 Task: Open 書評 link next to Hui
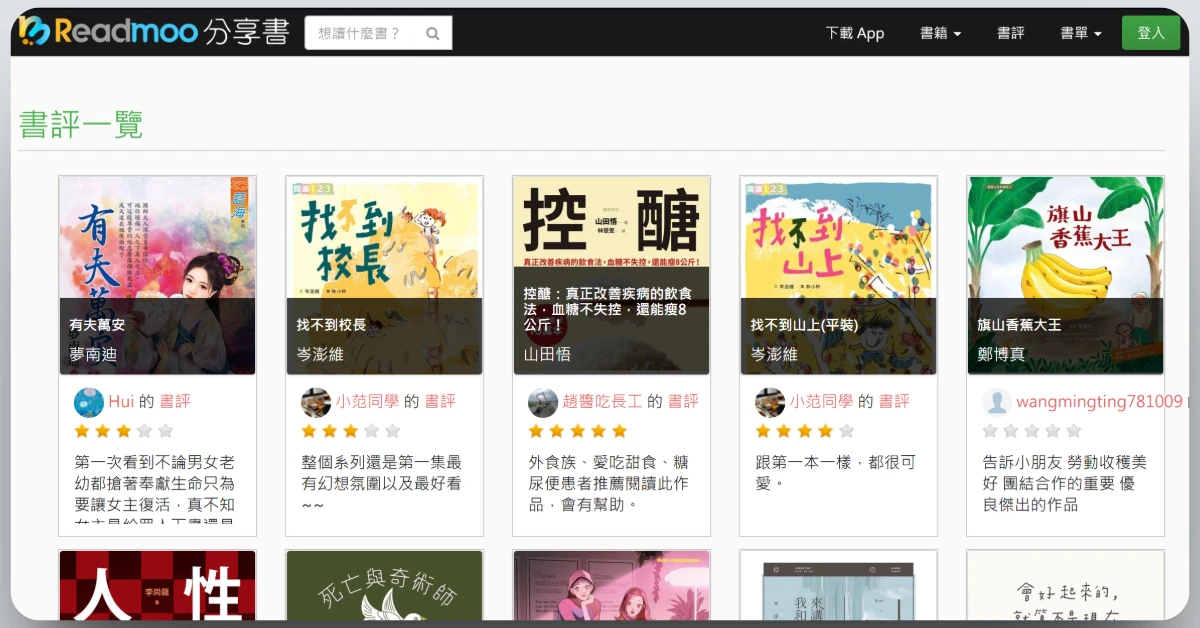pos(174,402)
